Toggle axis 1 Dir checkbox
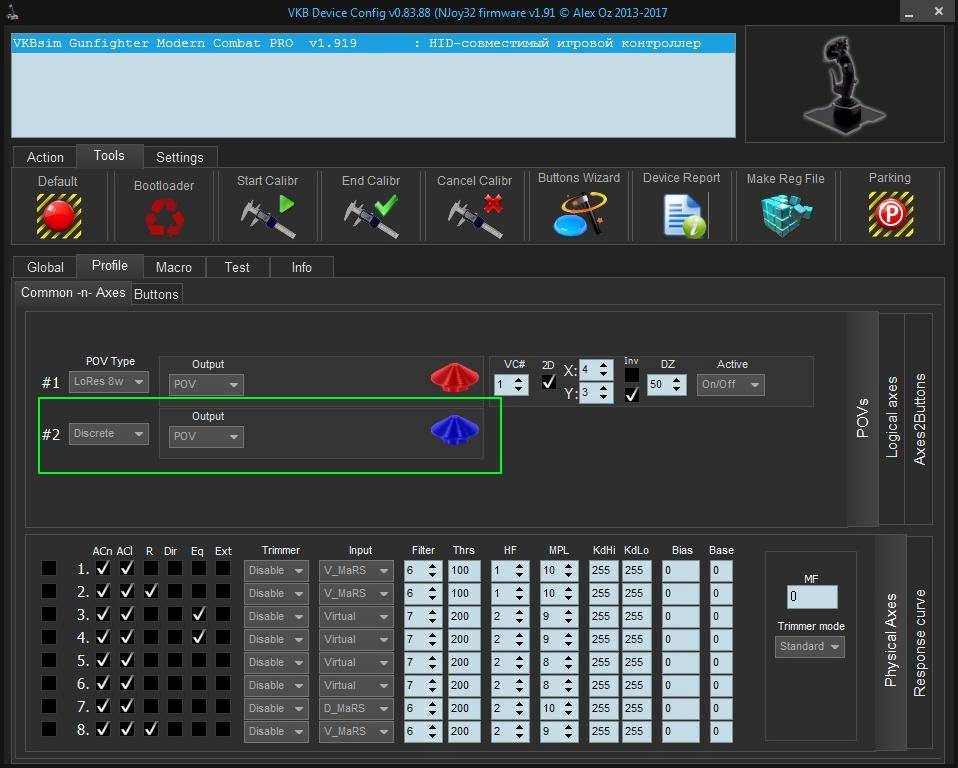Image resolution: width=958 pixels, height=768 pixels. coord(175,568)
